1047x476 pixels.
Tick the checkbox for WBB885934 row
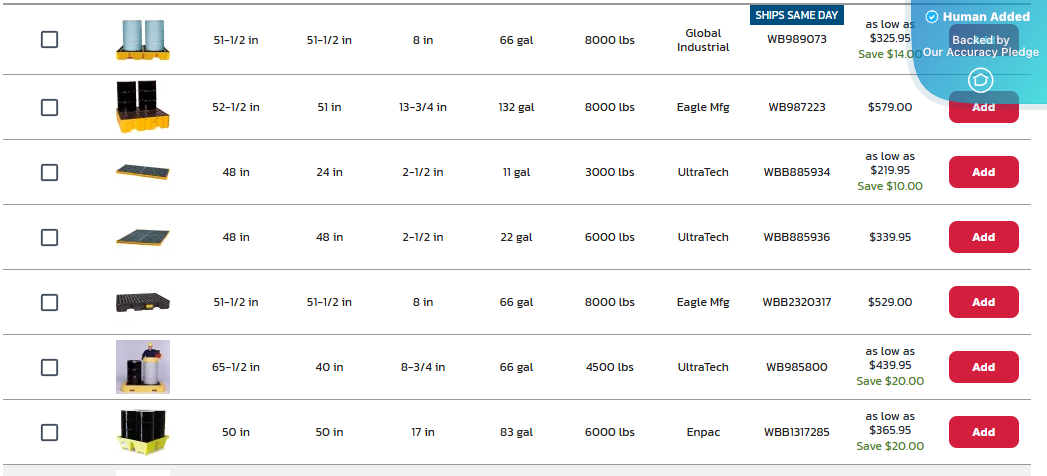pyautogui.click(x=49, y=172)
